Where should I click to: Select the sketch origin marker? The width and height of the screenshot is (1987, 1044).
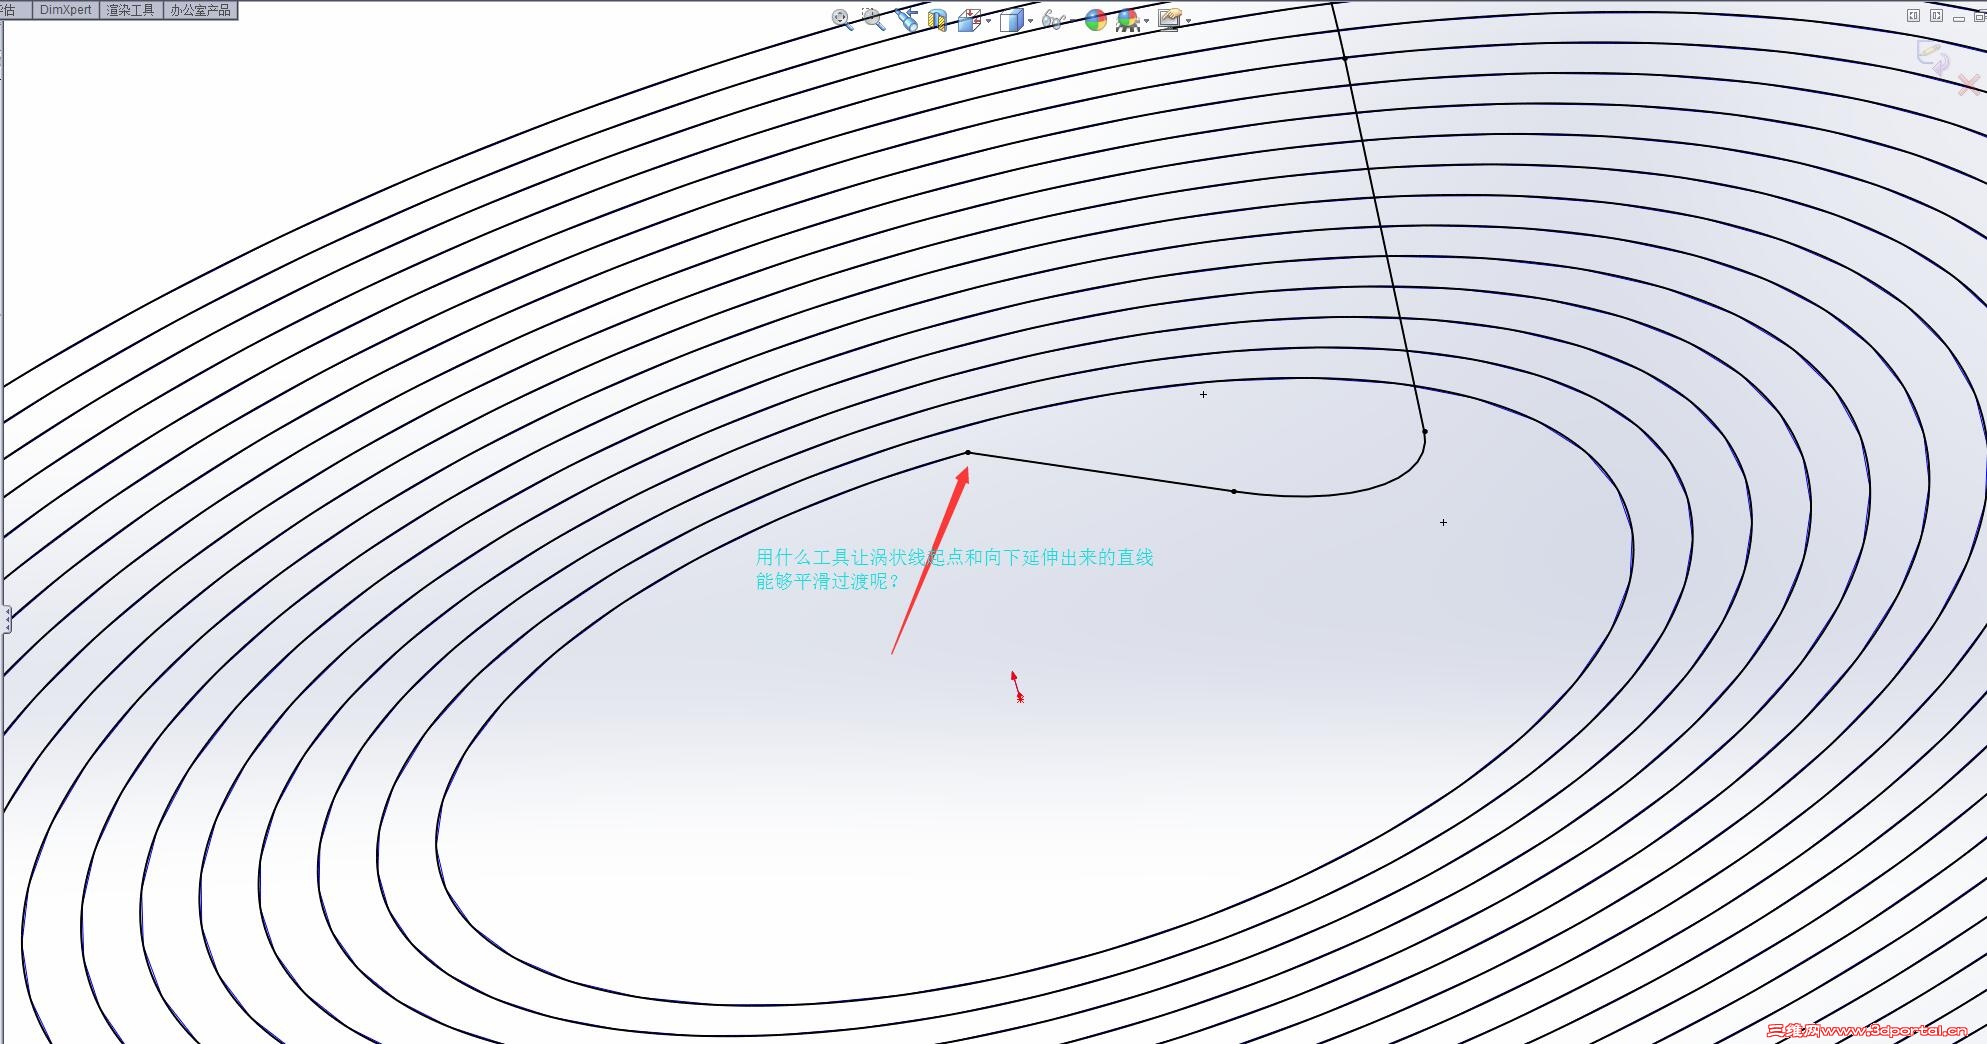[1016, 686]
